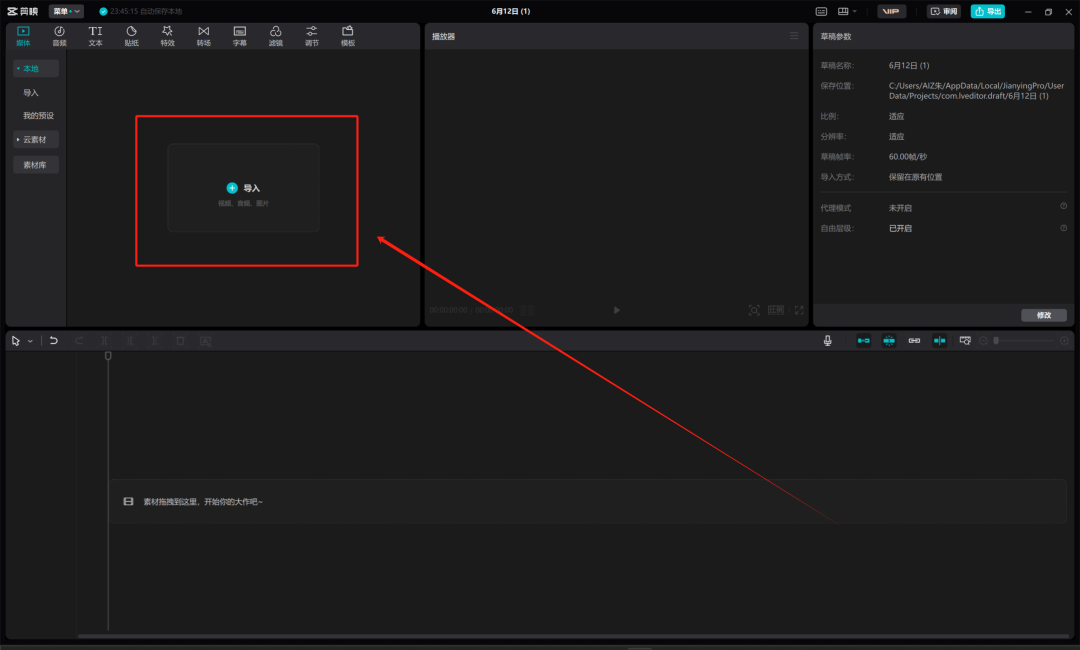Click the undo arrow in timeline toolbar
Image resolution: width=1080 pixels, height=650 pixels.
click(54, 341)
